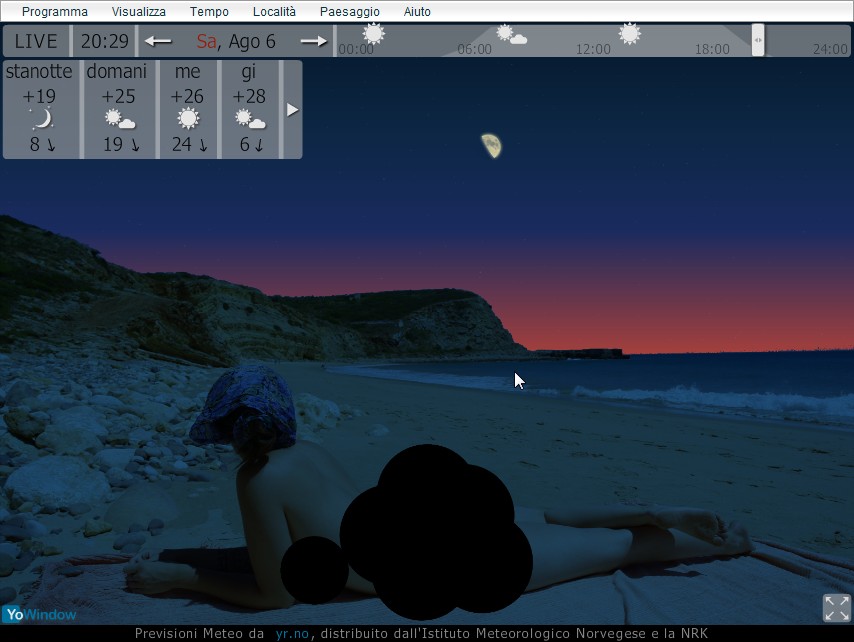Open the Località menu
Screen dimensions: 854x642
274,11
